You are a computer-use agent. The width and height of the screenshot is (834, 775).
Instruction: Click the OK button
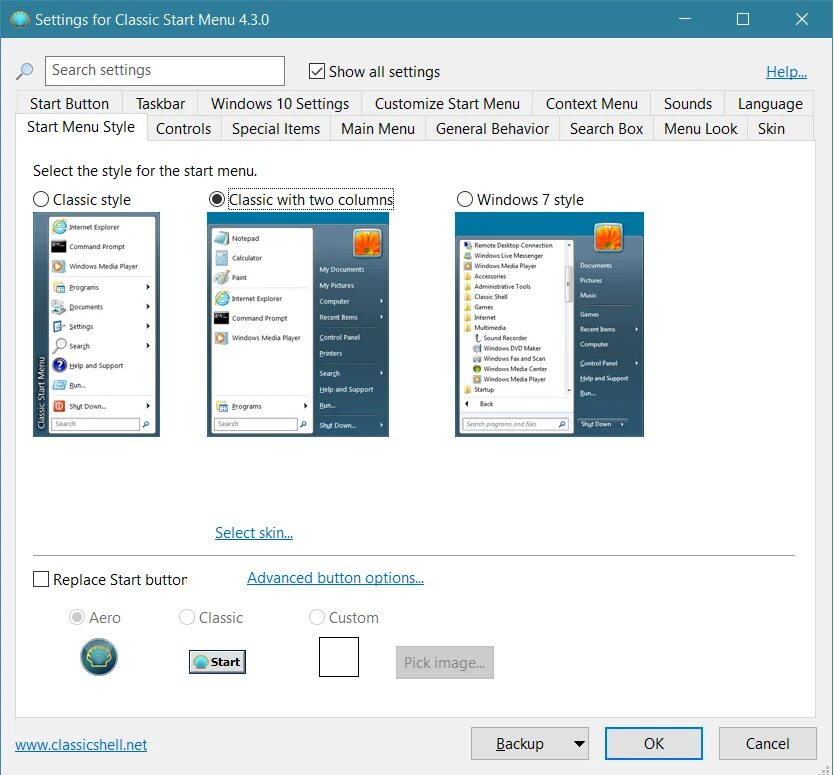[x=654, y=744]
